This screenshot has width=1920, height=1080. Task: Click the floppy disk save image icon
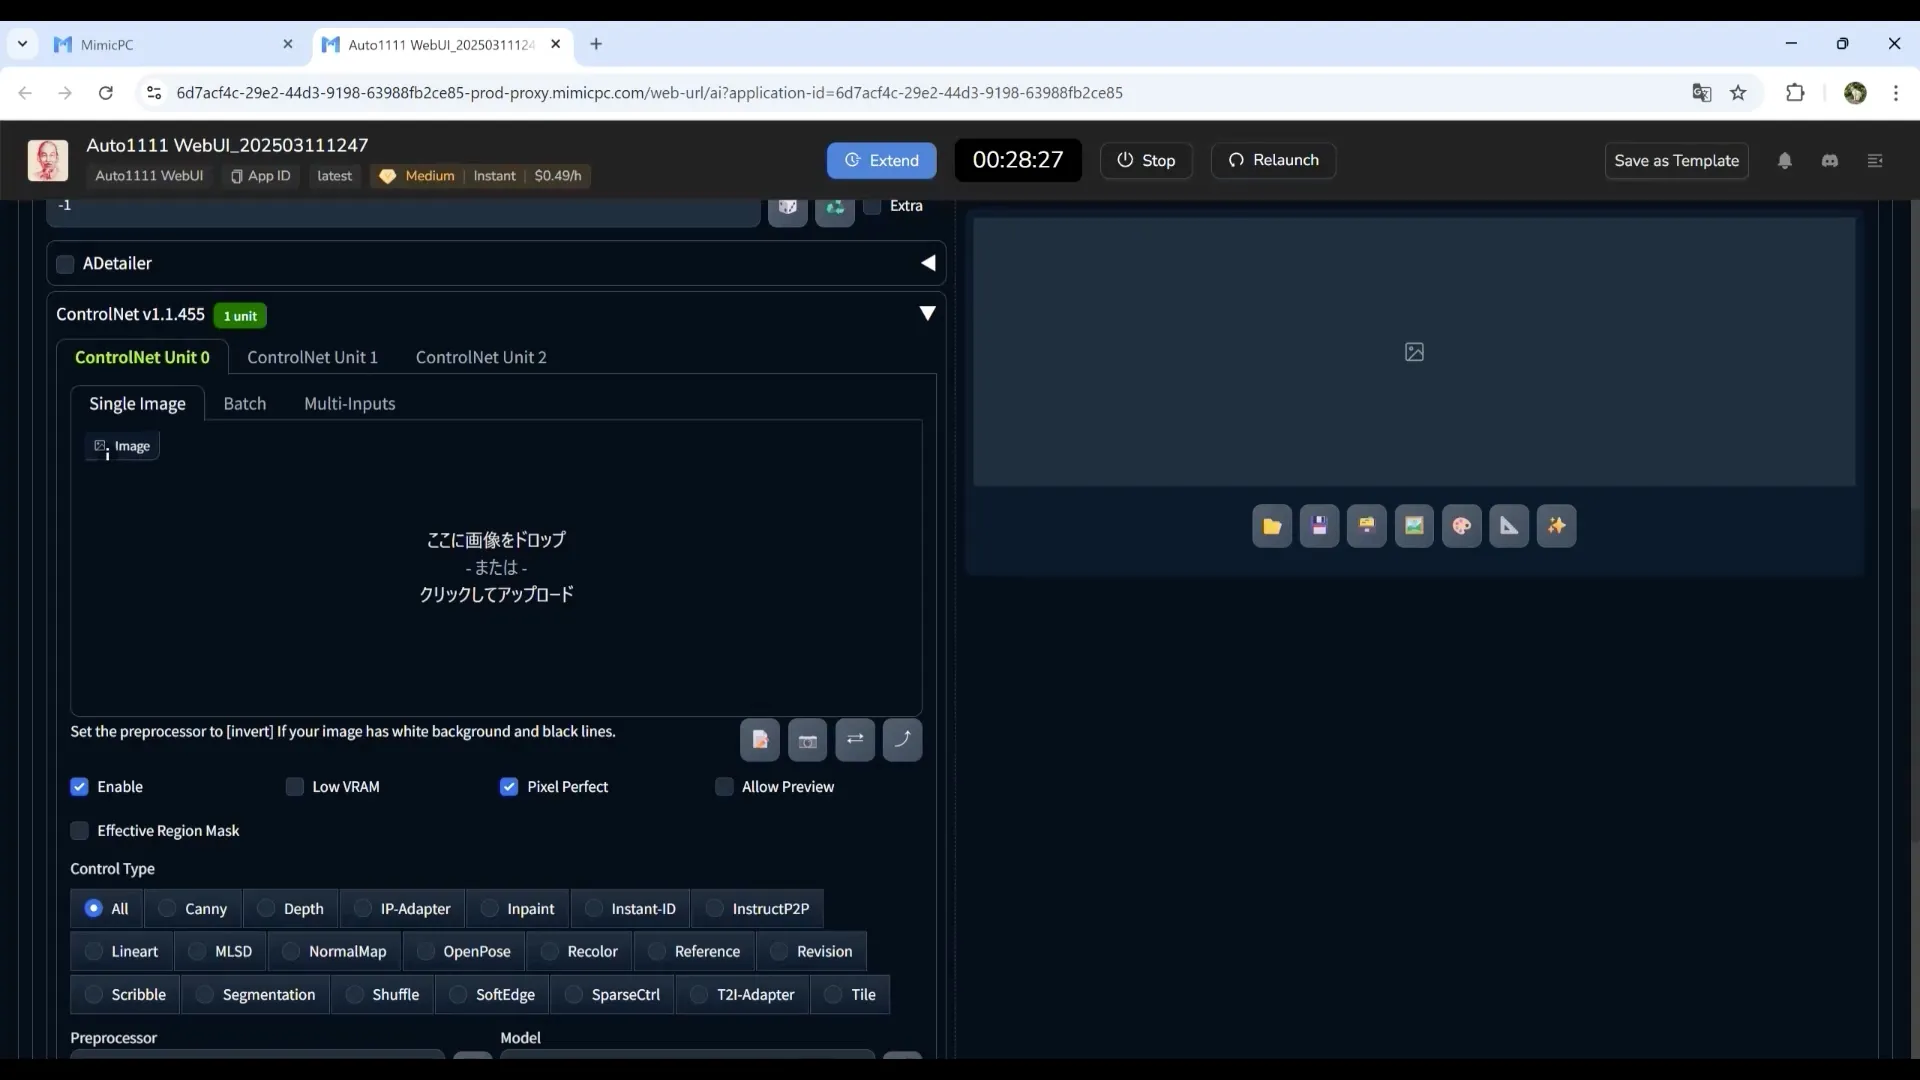click(x=1319, y=526)
